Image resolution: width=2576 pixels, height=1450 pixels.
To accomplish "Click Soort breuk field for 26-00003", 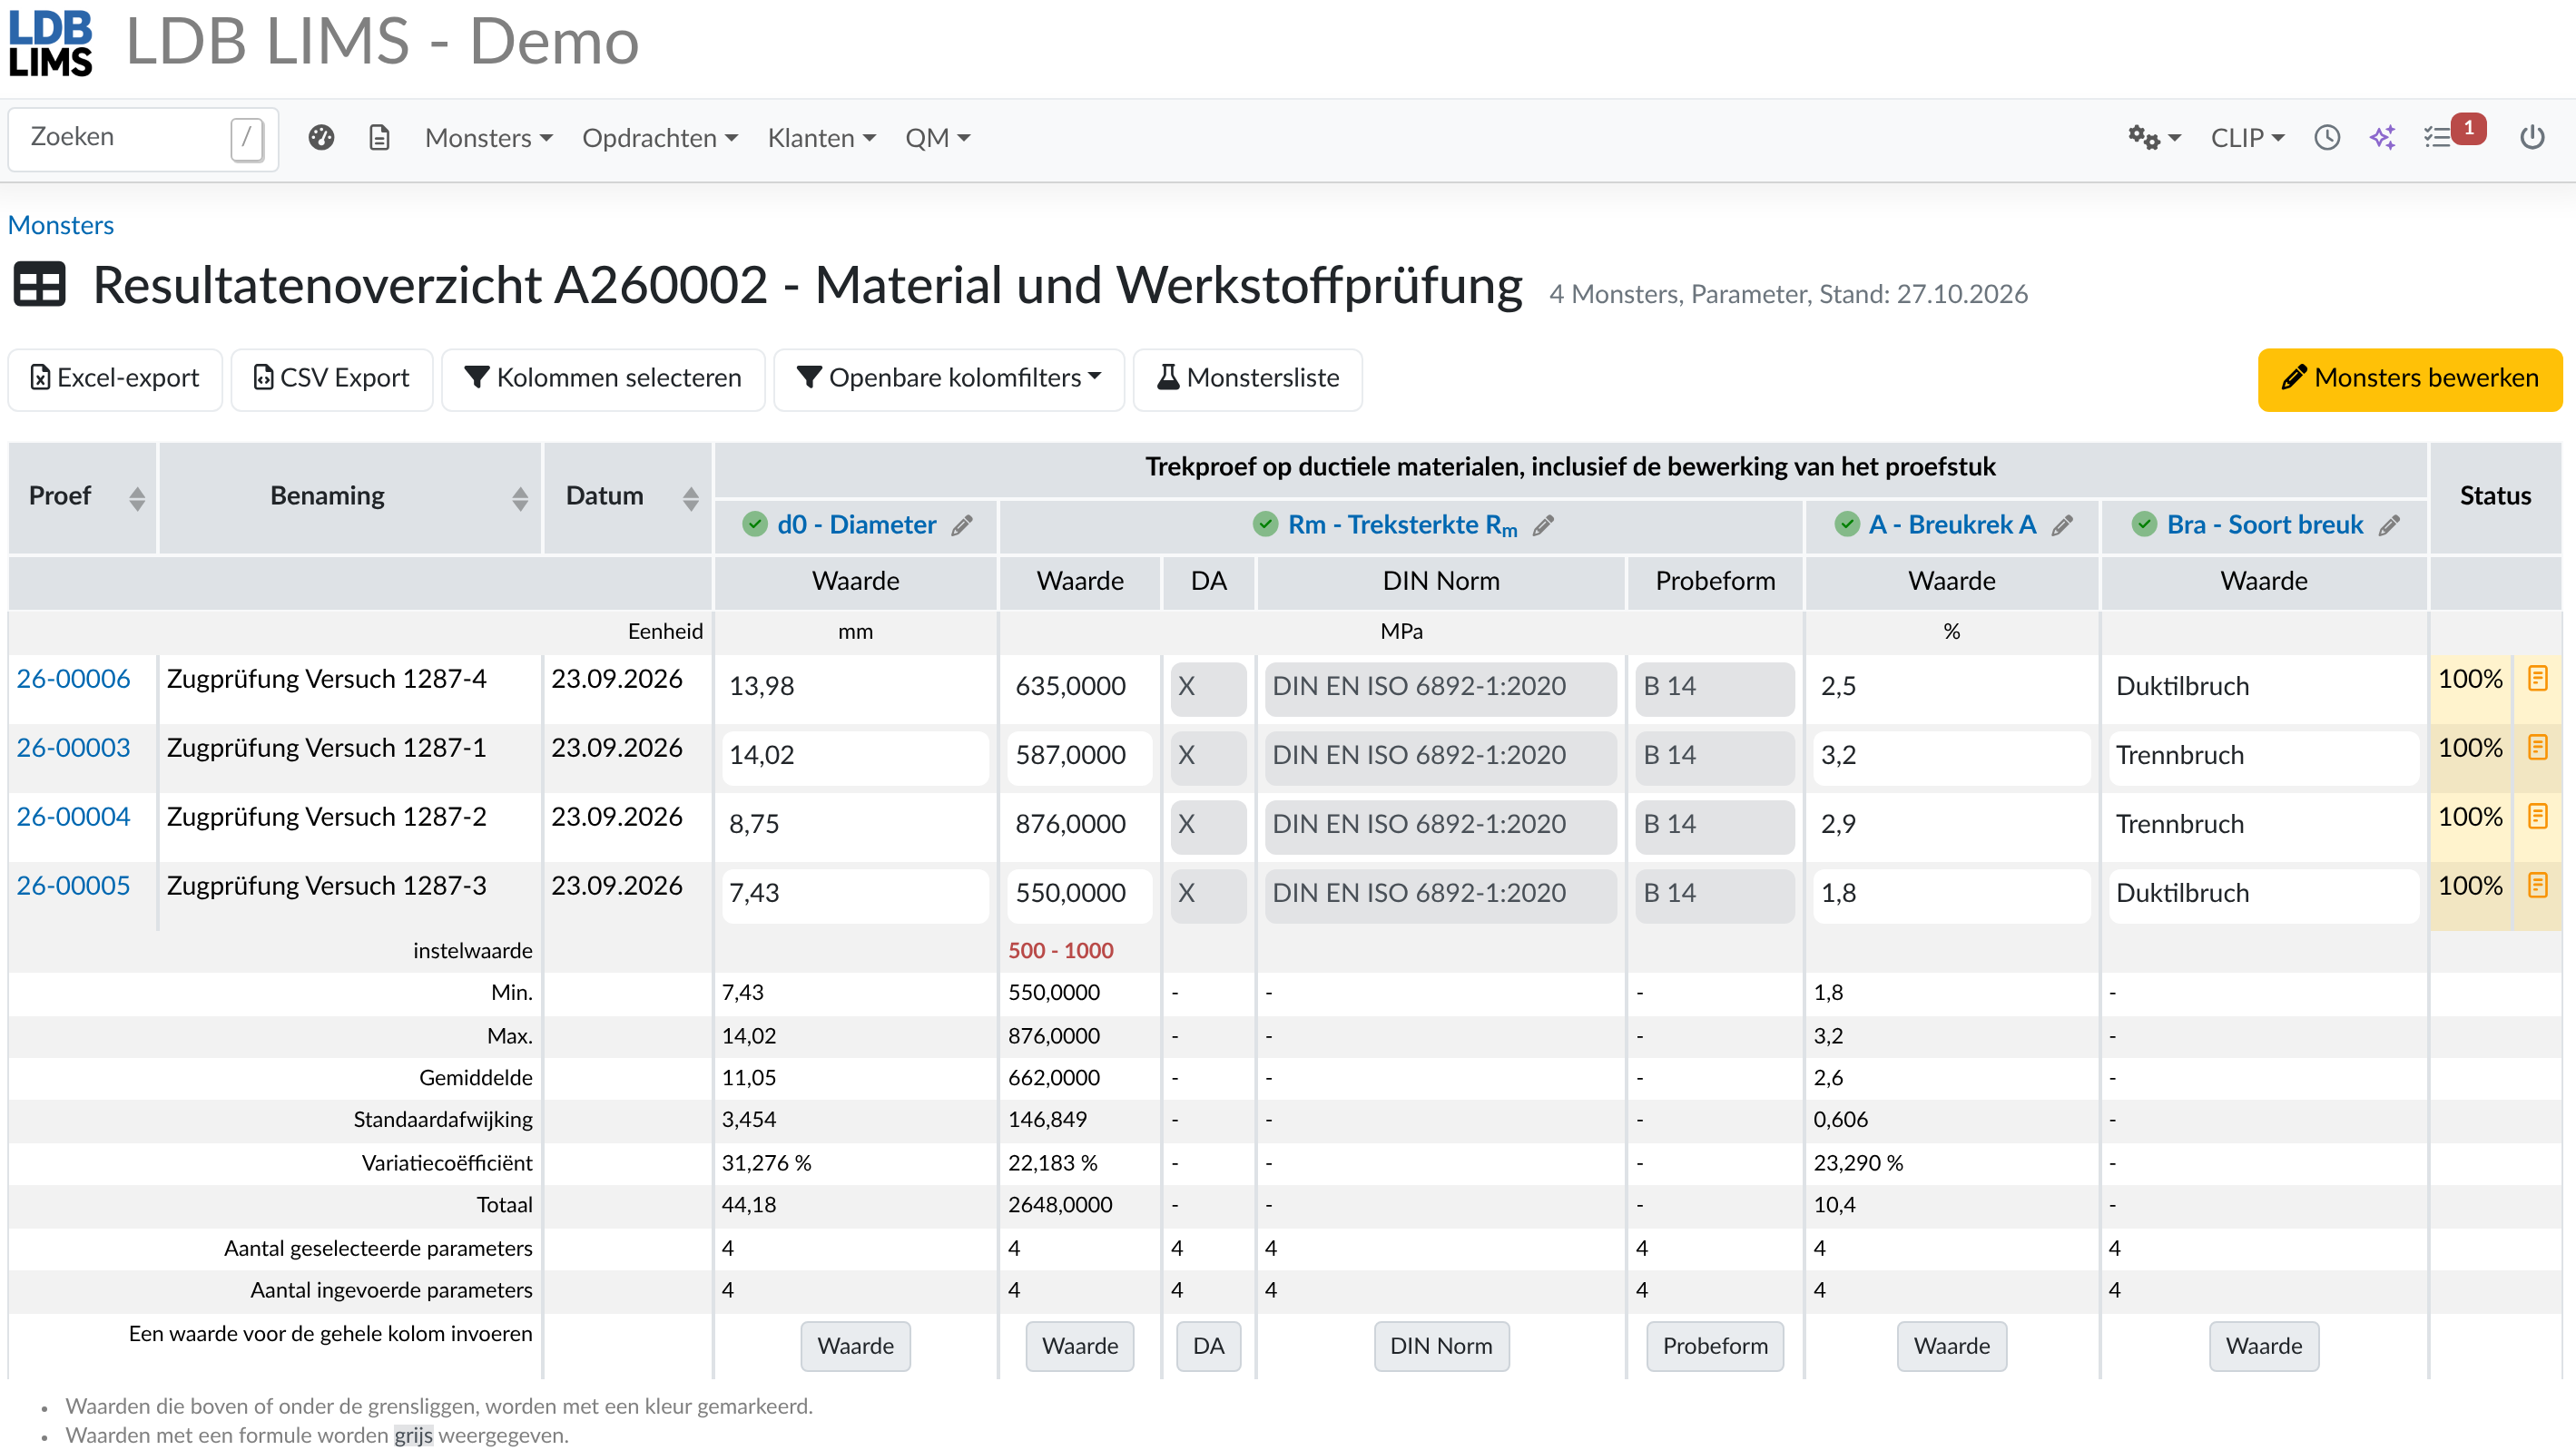I will (2264, 756).
